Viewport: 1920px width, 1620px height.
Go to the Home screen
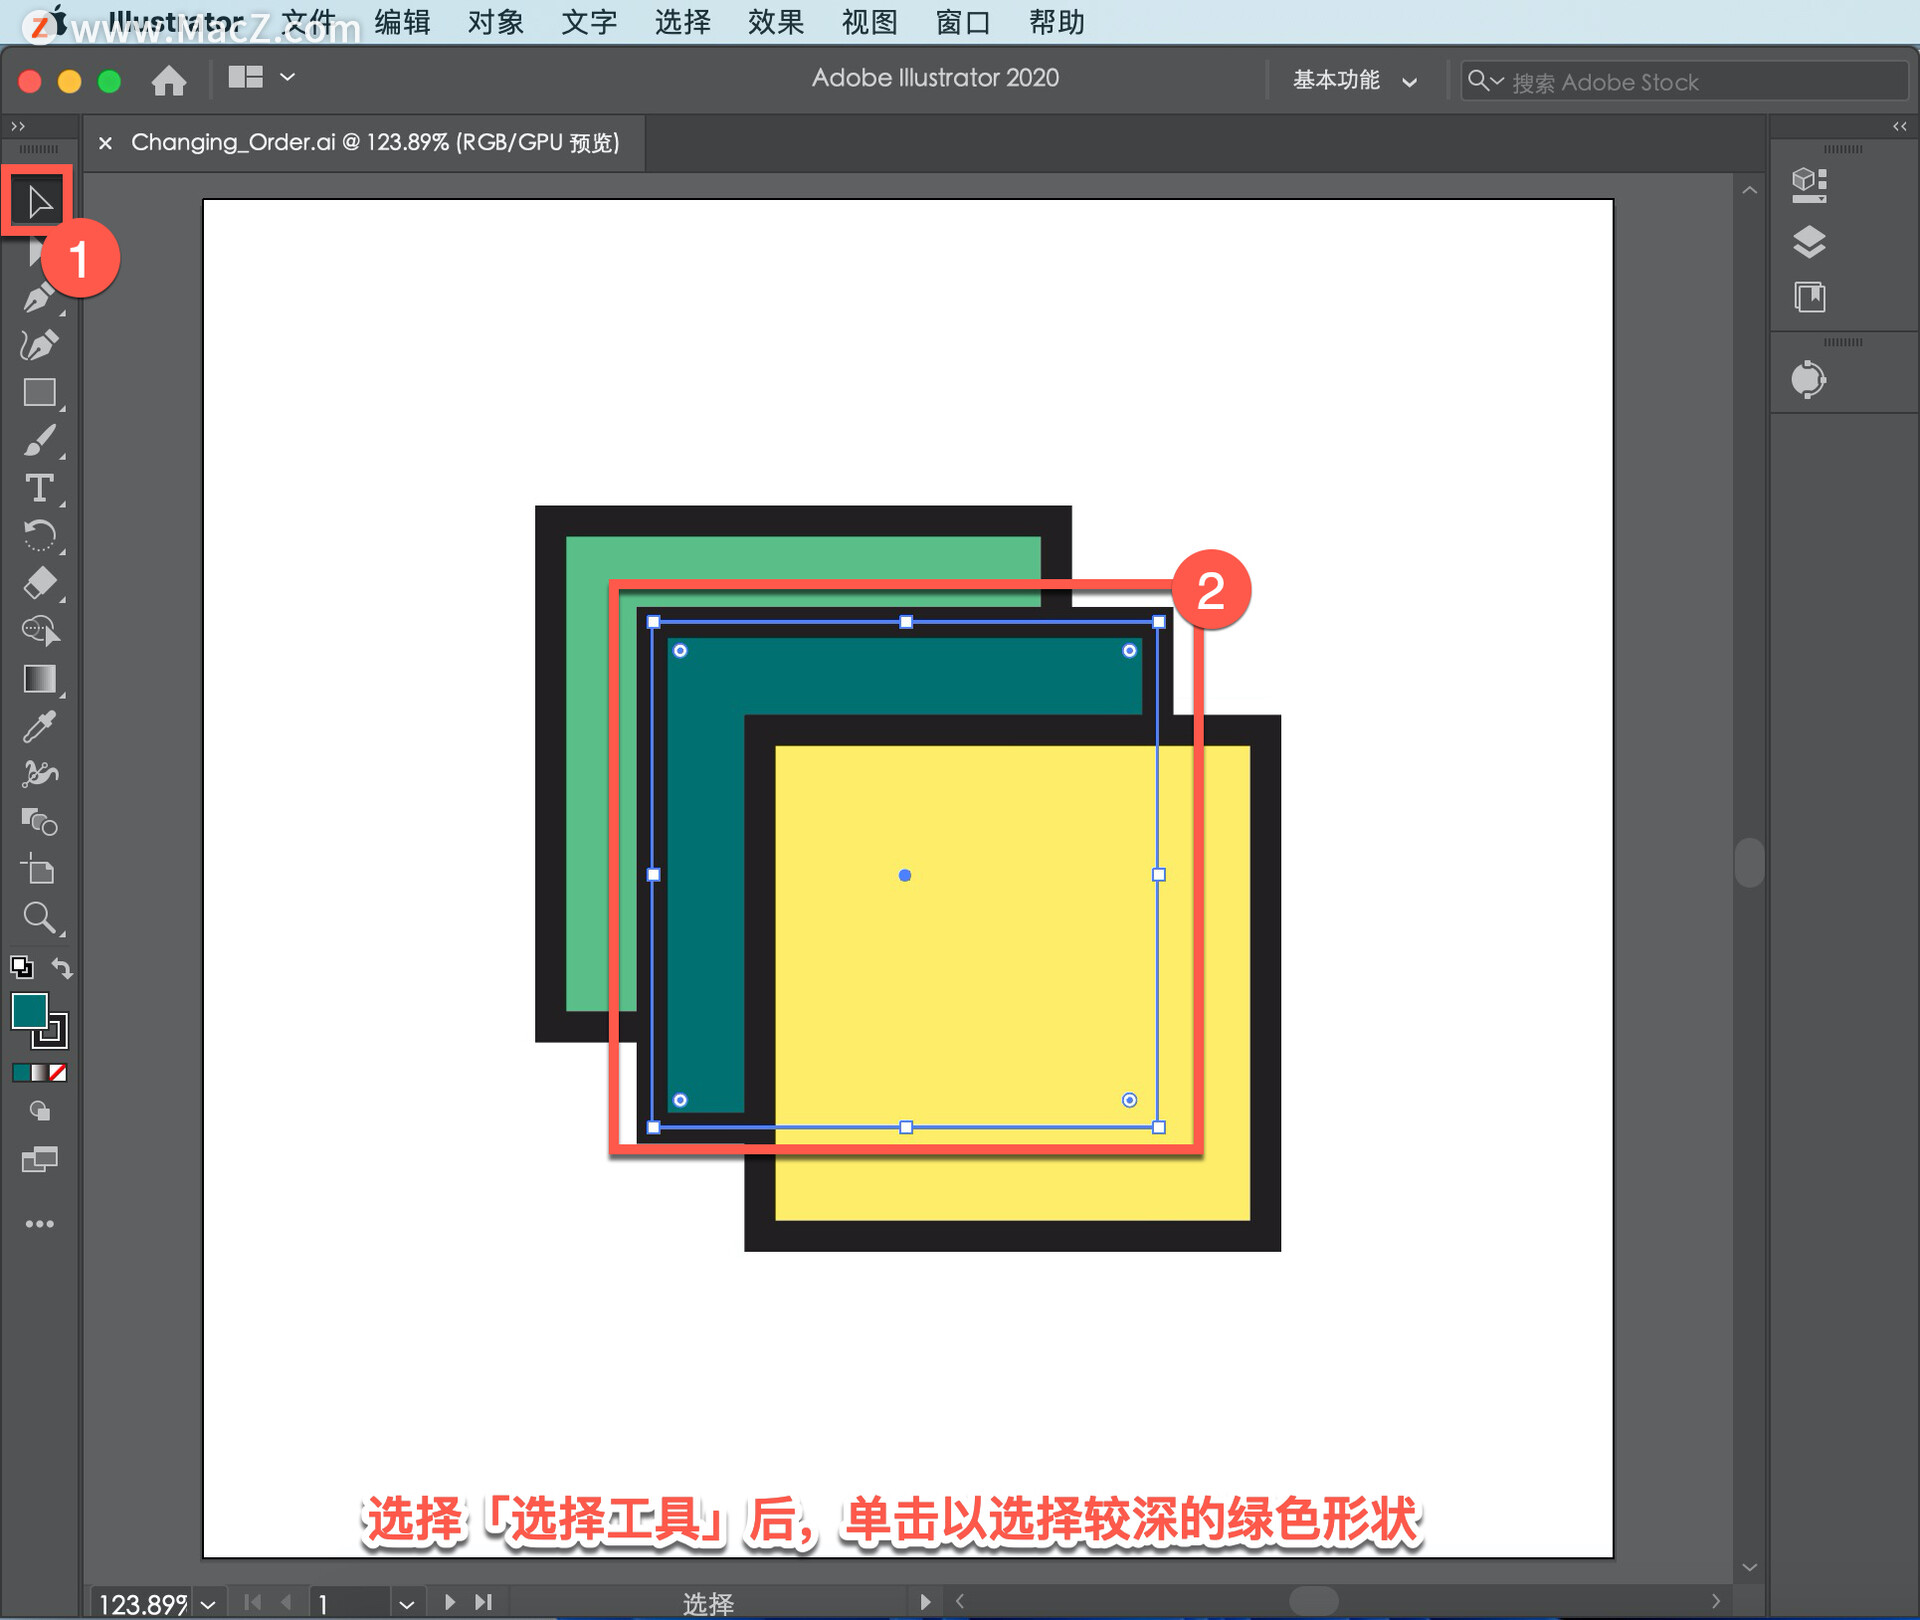tap(169, 80)
